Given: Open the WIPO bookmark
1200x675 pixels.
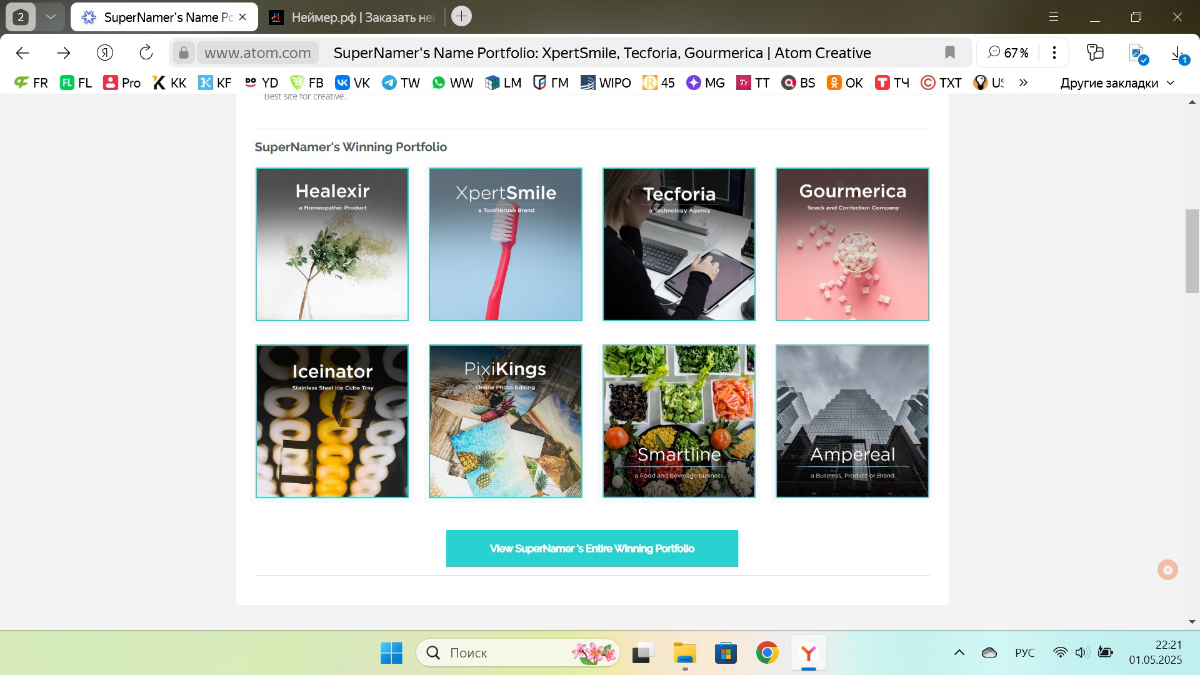Looking at the screenshot, I should coord(605,83).
